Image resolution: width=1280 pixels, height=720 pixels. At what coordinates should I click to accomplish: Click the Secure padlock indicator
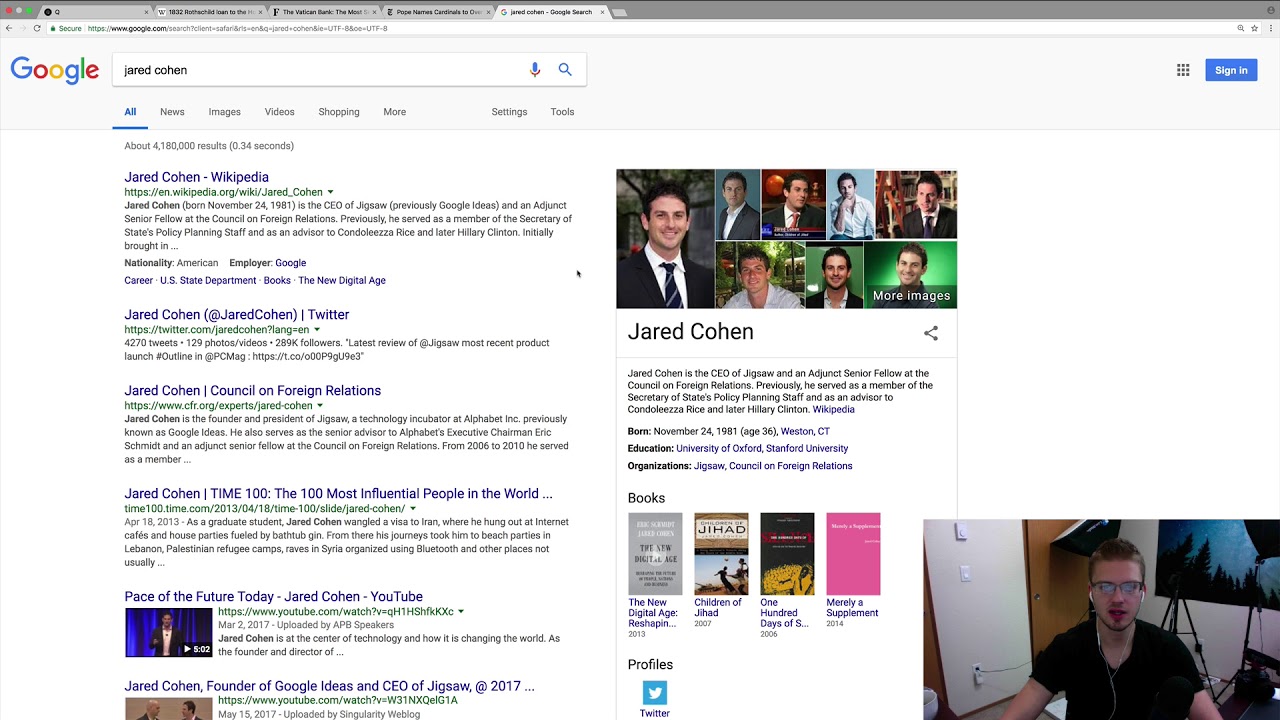coord(66,28)
